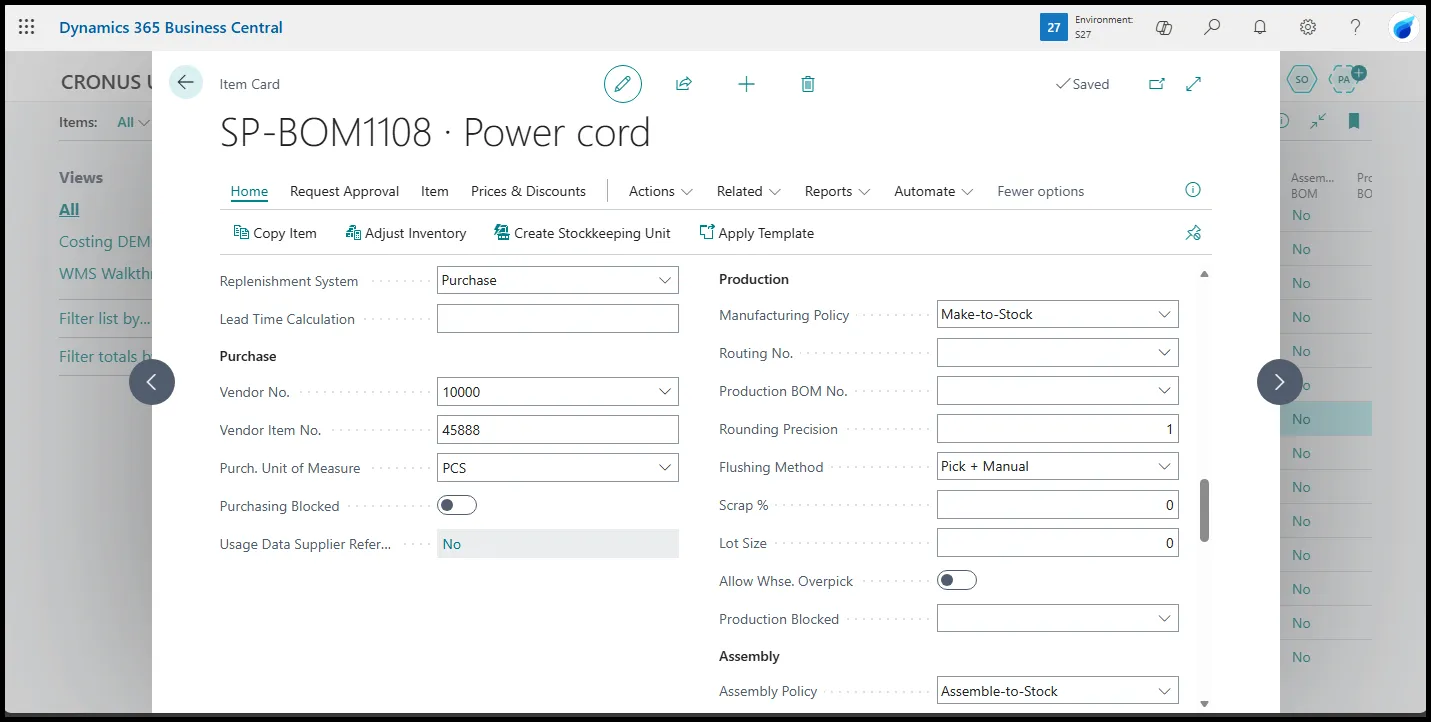Open the Item menu
The width and height of the screenshot is (1431, 722).
[435, 191]
